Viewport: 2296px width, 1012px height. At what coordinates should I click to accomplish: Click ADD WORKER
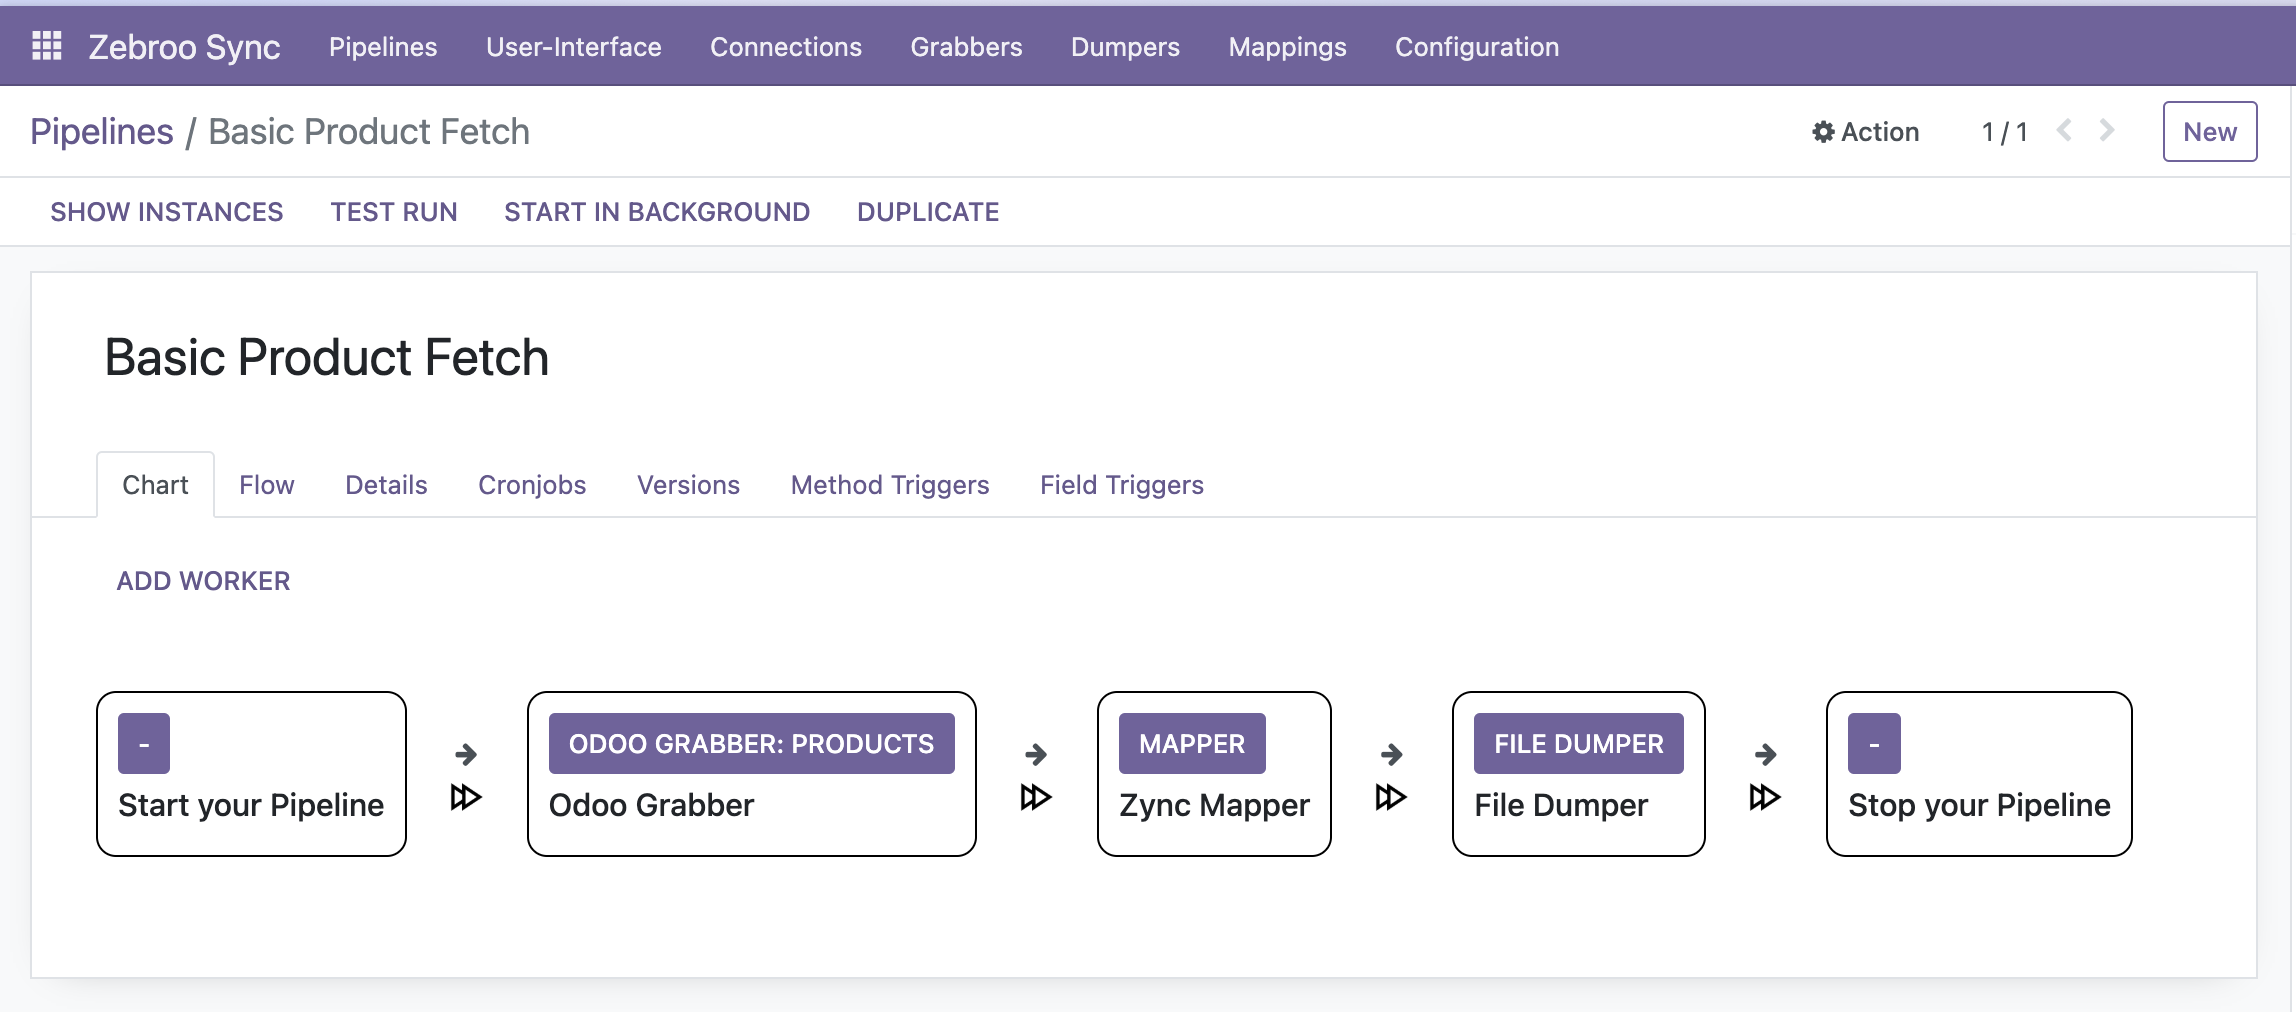click(x=203, y=581)
